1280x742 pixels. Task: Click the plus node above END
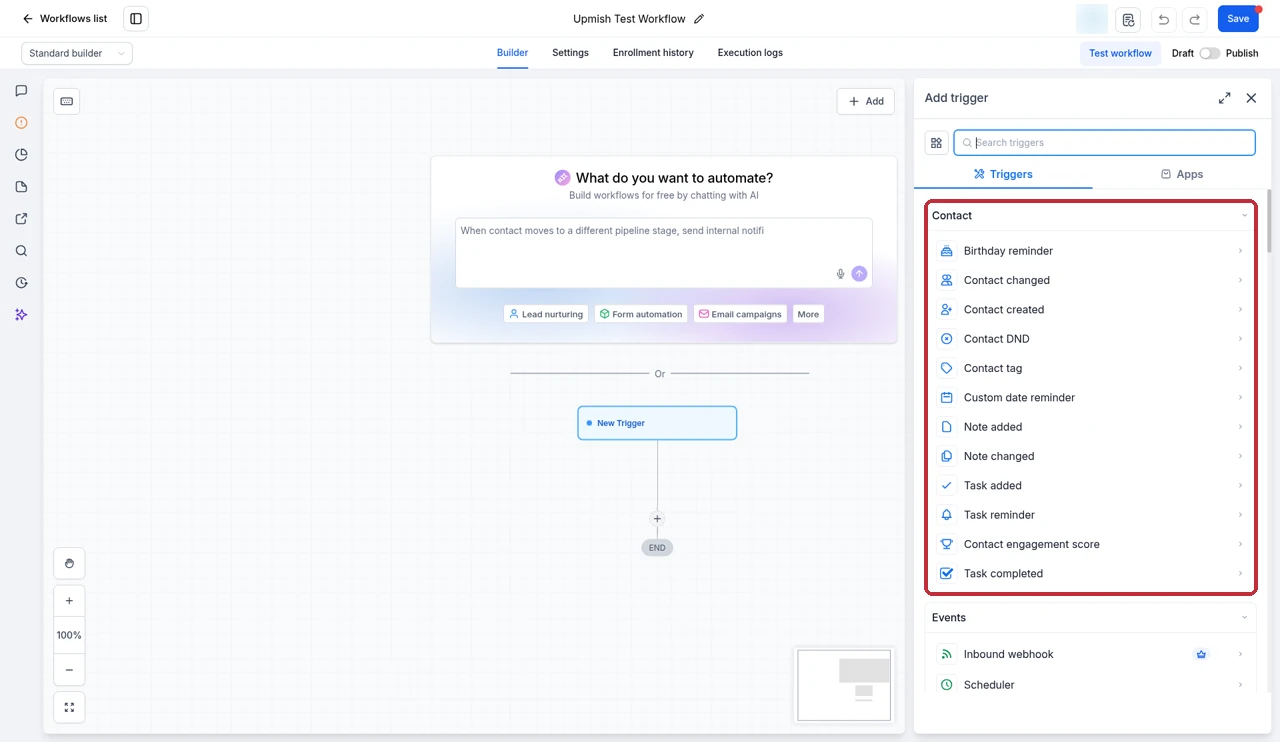(x=657, y=519)
